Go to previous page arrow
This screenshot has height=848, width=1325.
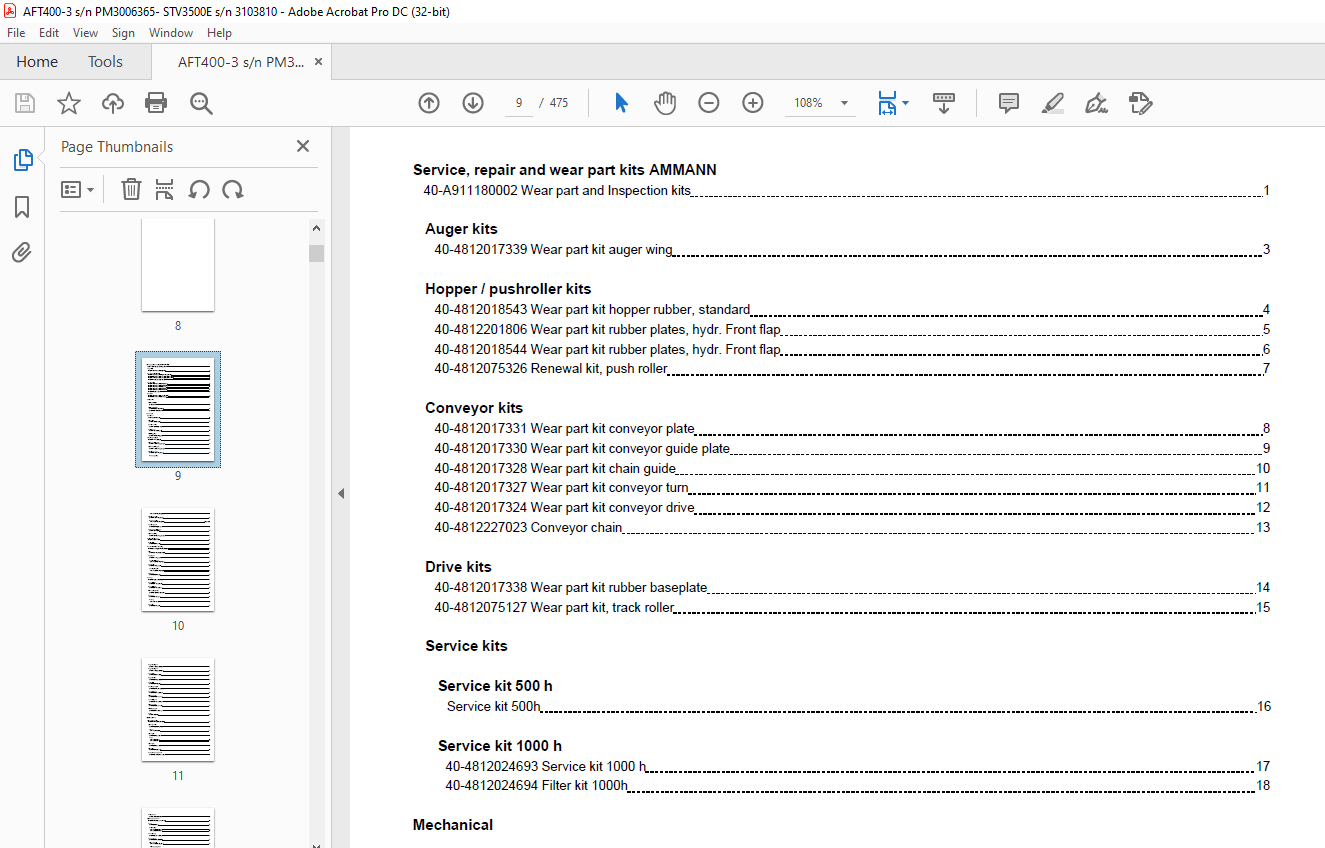429,103
